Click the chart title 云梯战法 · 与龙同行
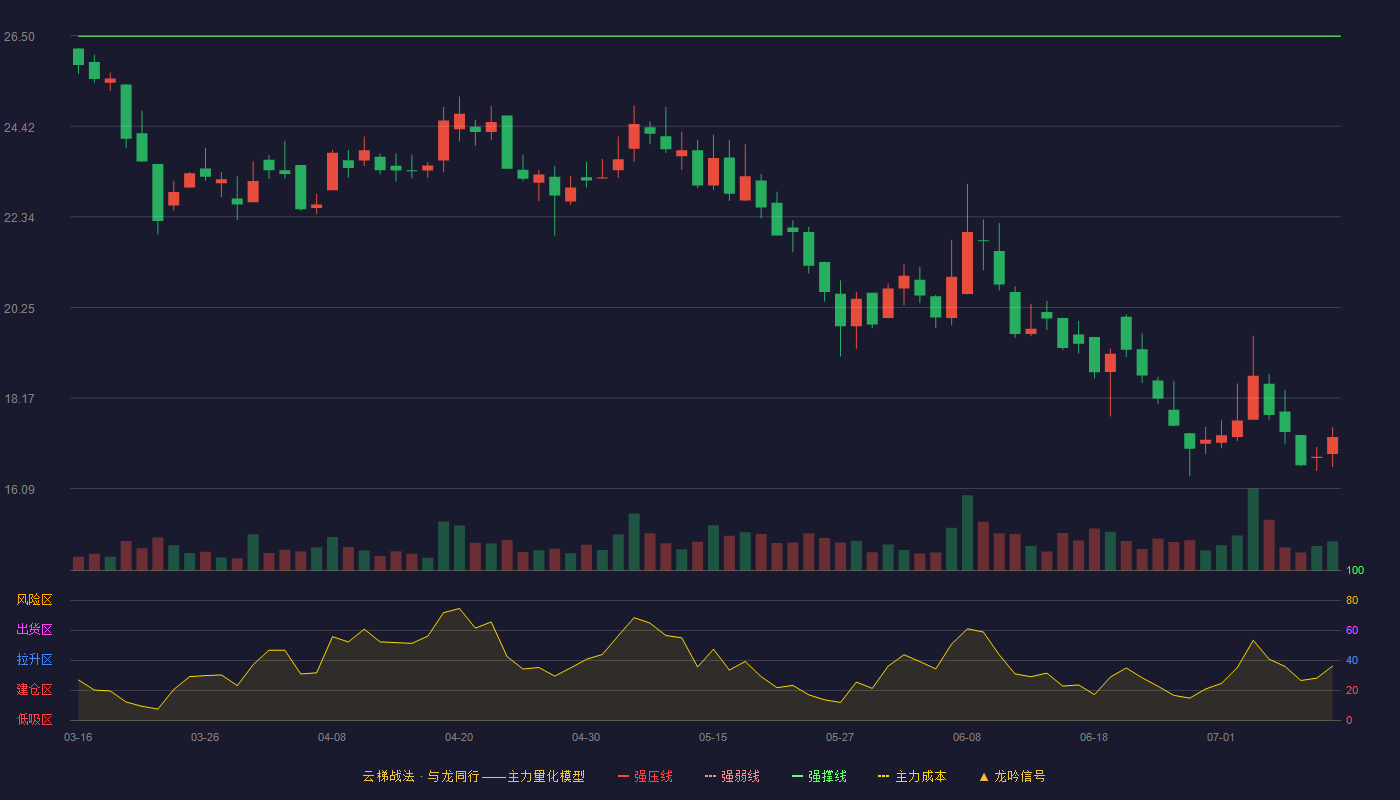 (420, 776)
